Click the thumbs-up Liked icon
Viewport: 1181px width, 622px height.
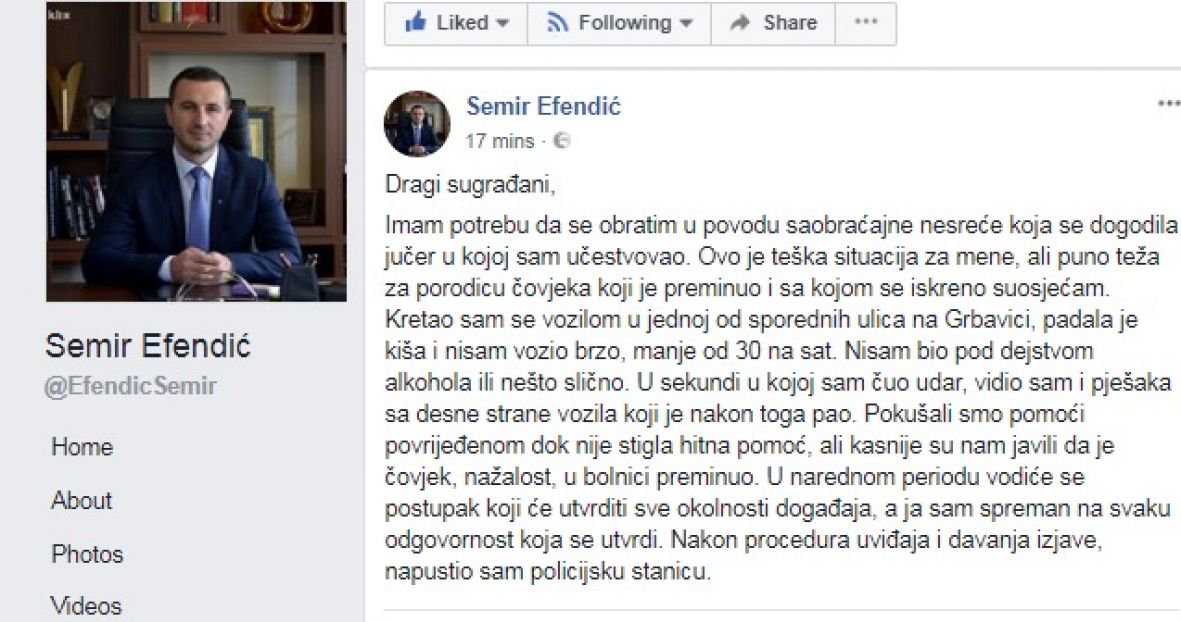[415, 22]
